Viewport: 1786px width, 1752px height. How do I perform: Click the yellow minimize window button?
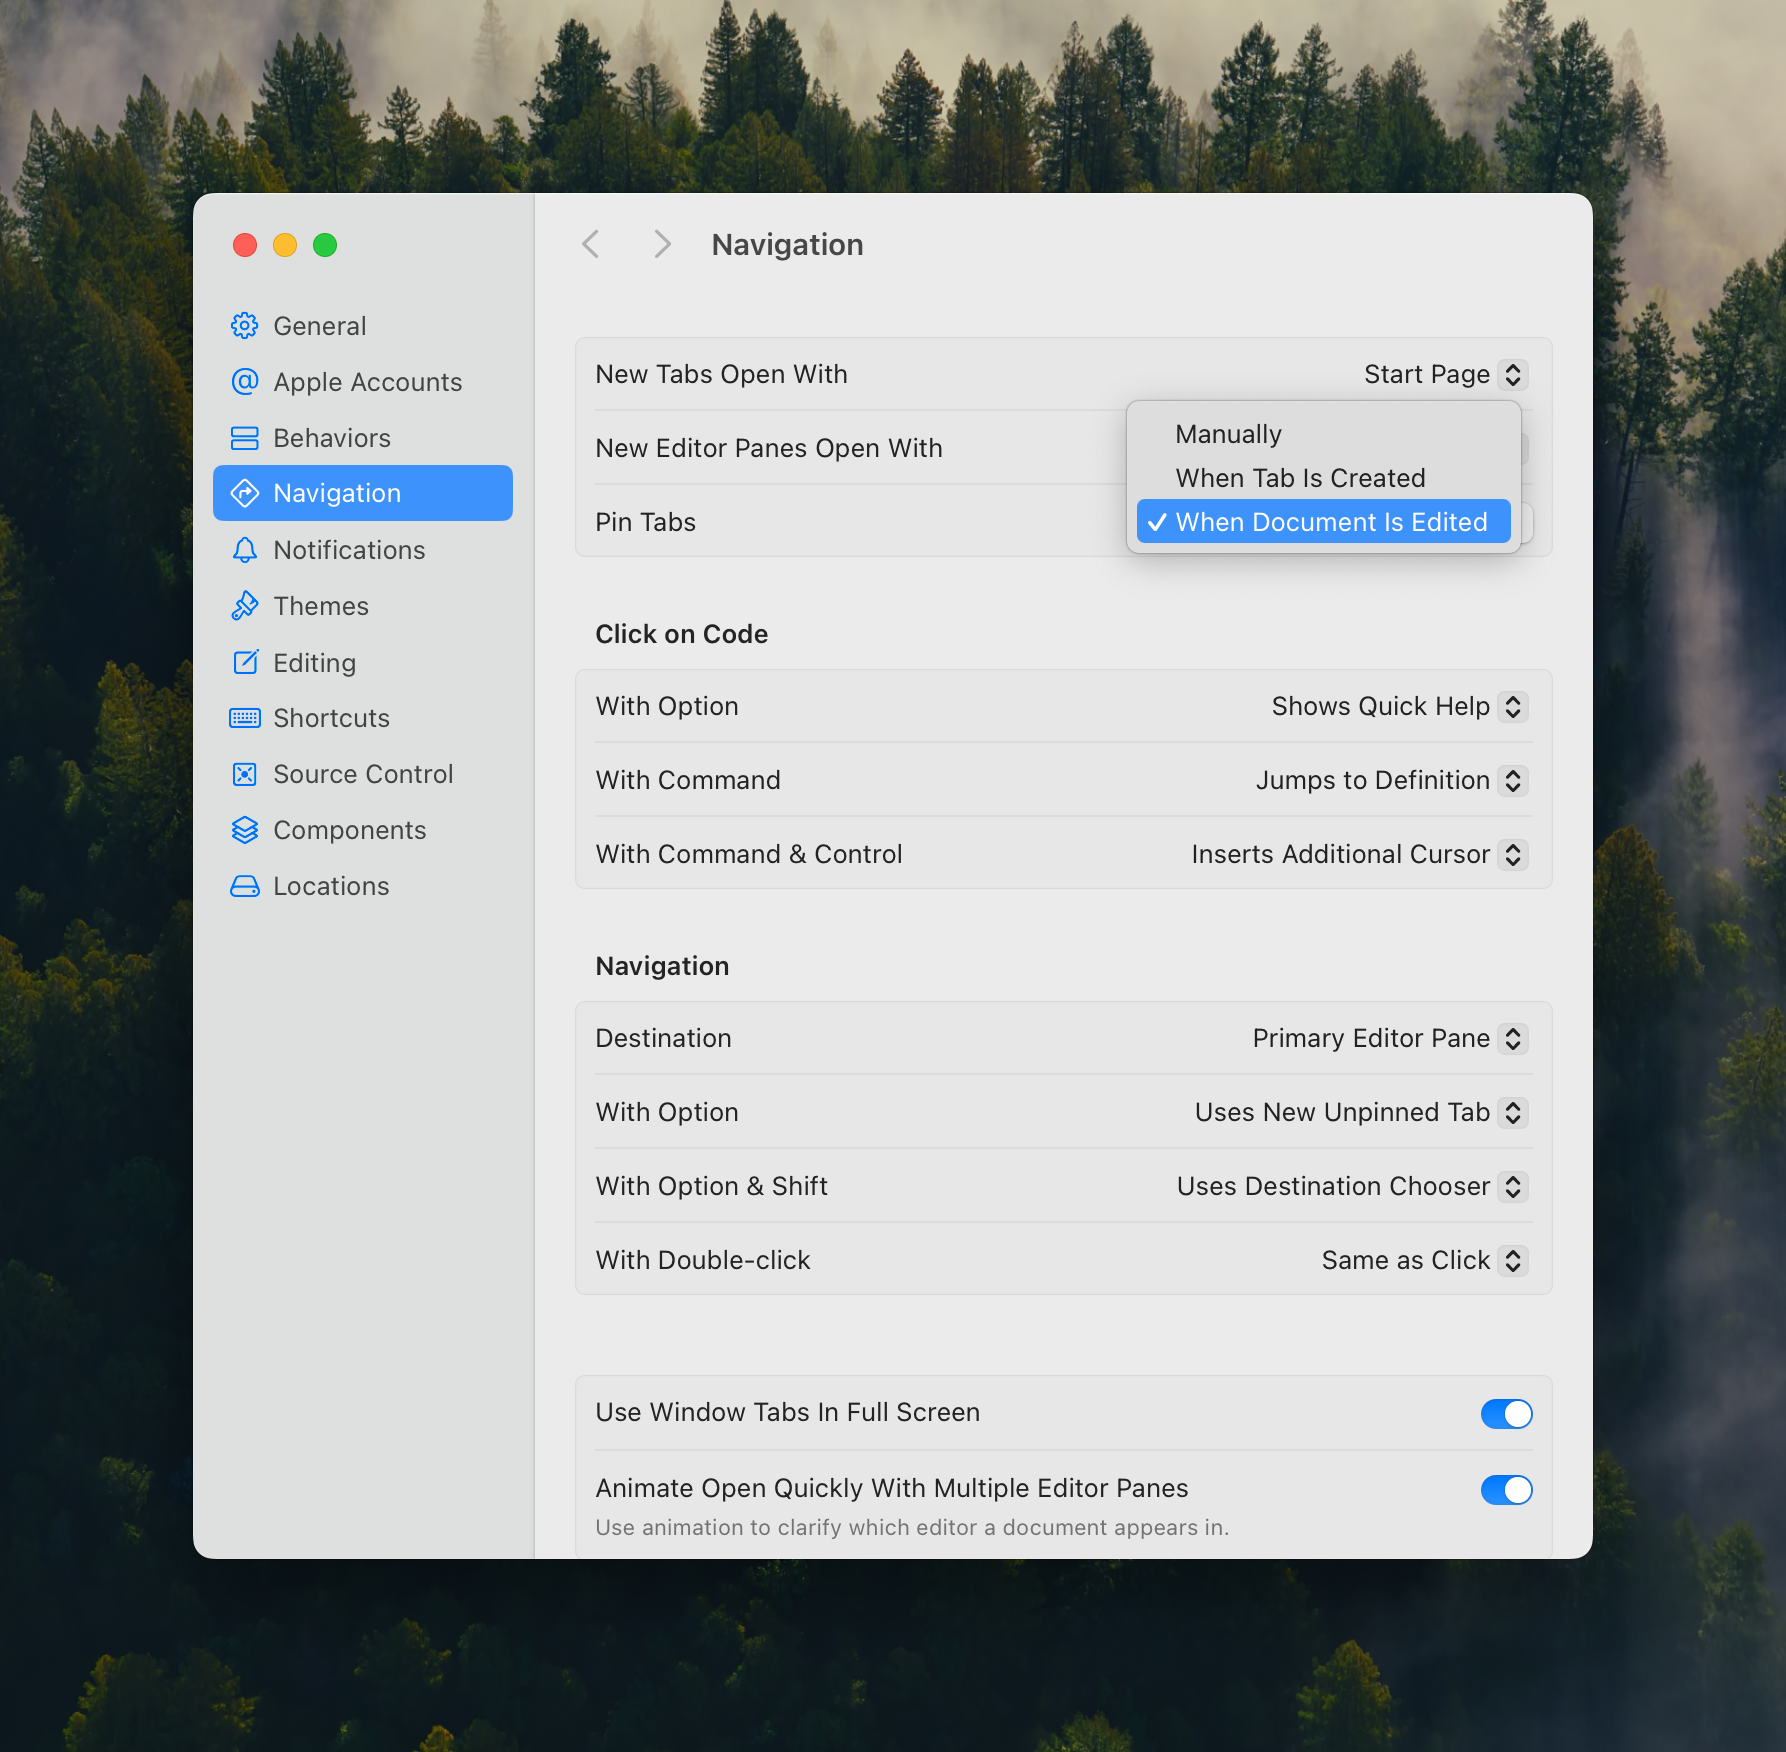pos(285,245)
